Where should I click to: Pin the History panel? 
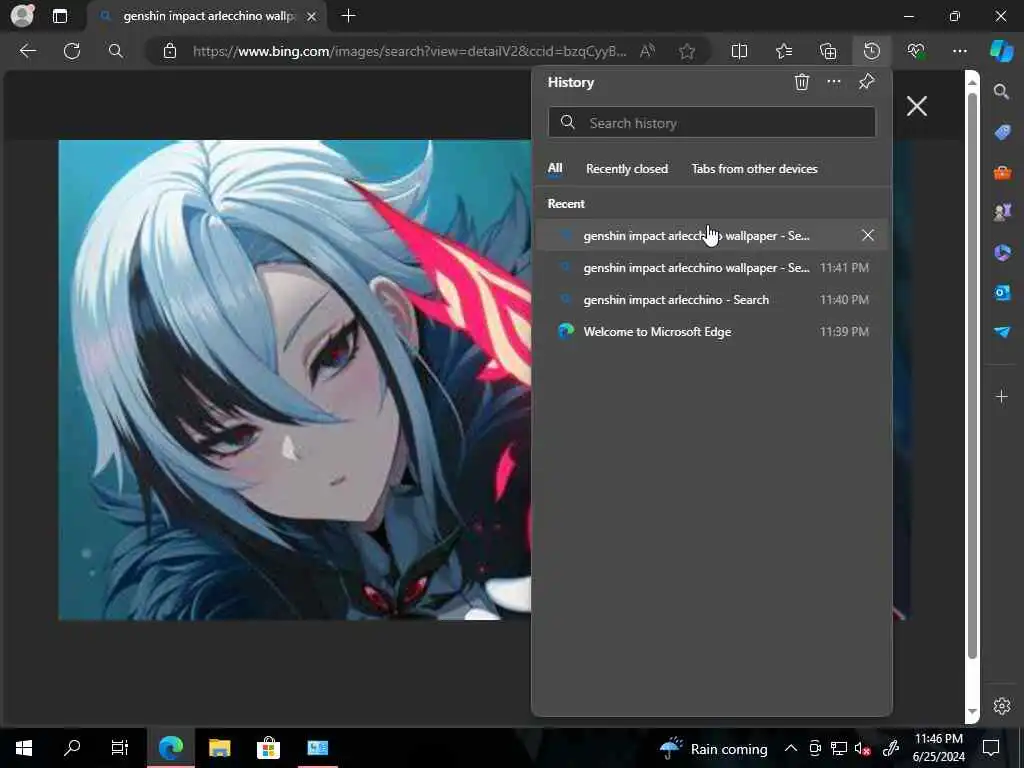(x=866, y=82)
